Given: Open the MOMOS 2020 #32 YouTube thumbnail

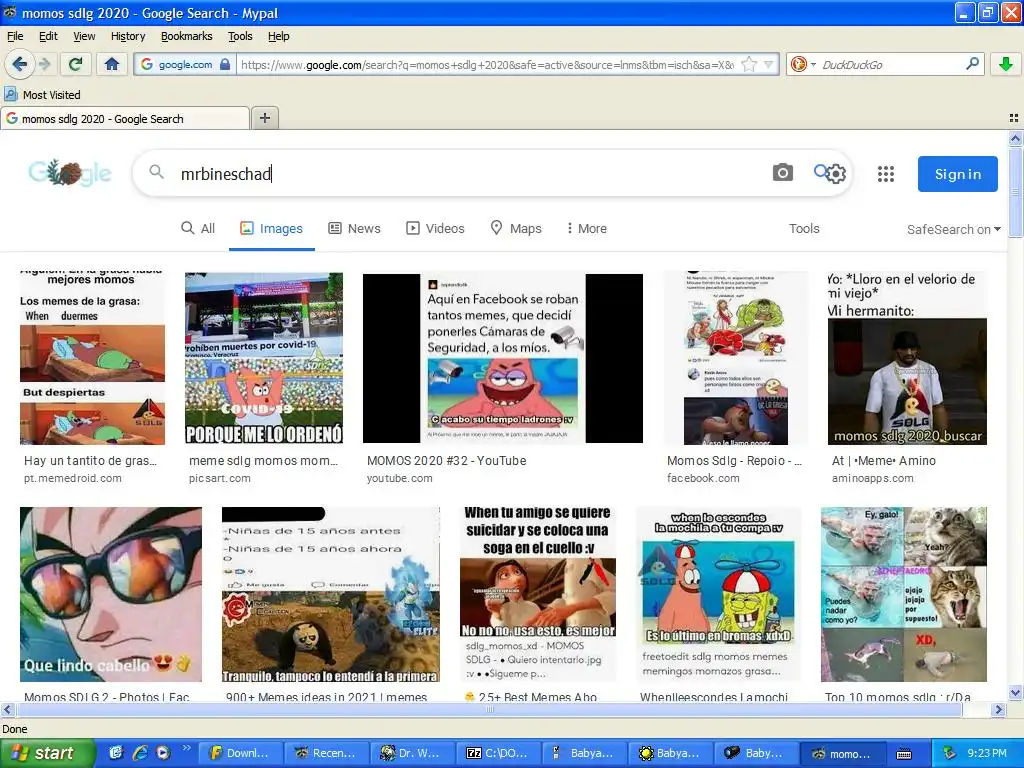Looking at the screenshot, I should click(503, 359).
